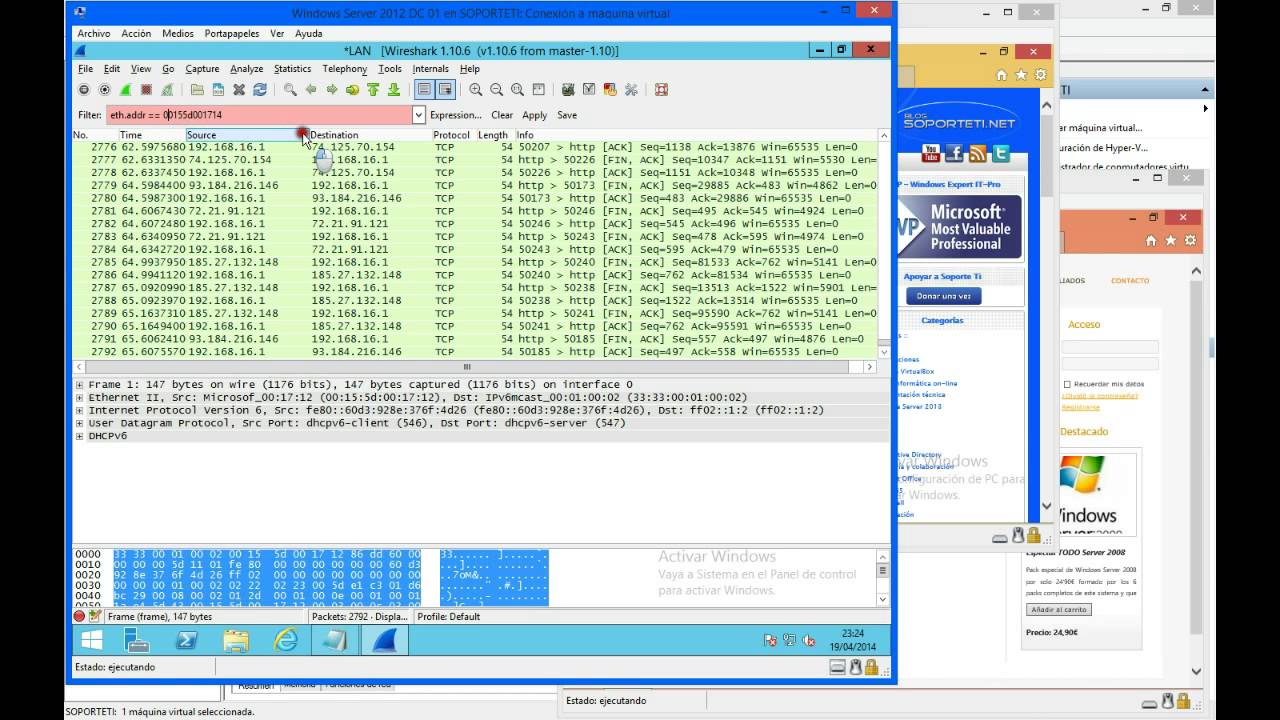
Task: Click the CONTACTO link on web page
Action: click(1130, 281)
